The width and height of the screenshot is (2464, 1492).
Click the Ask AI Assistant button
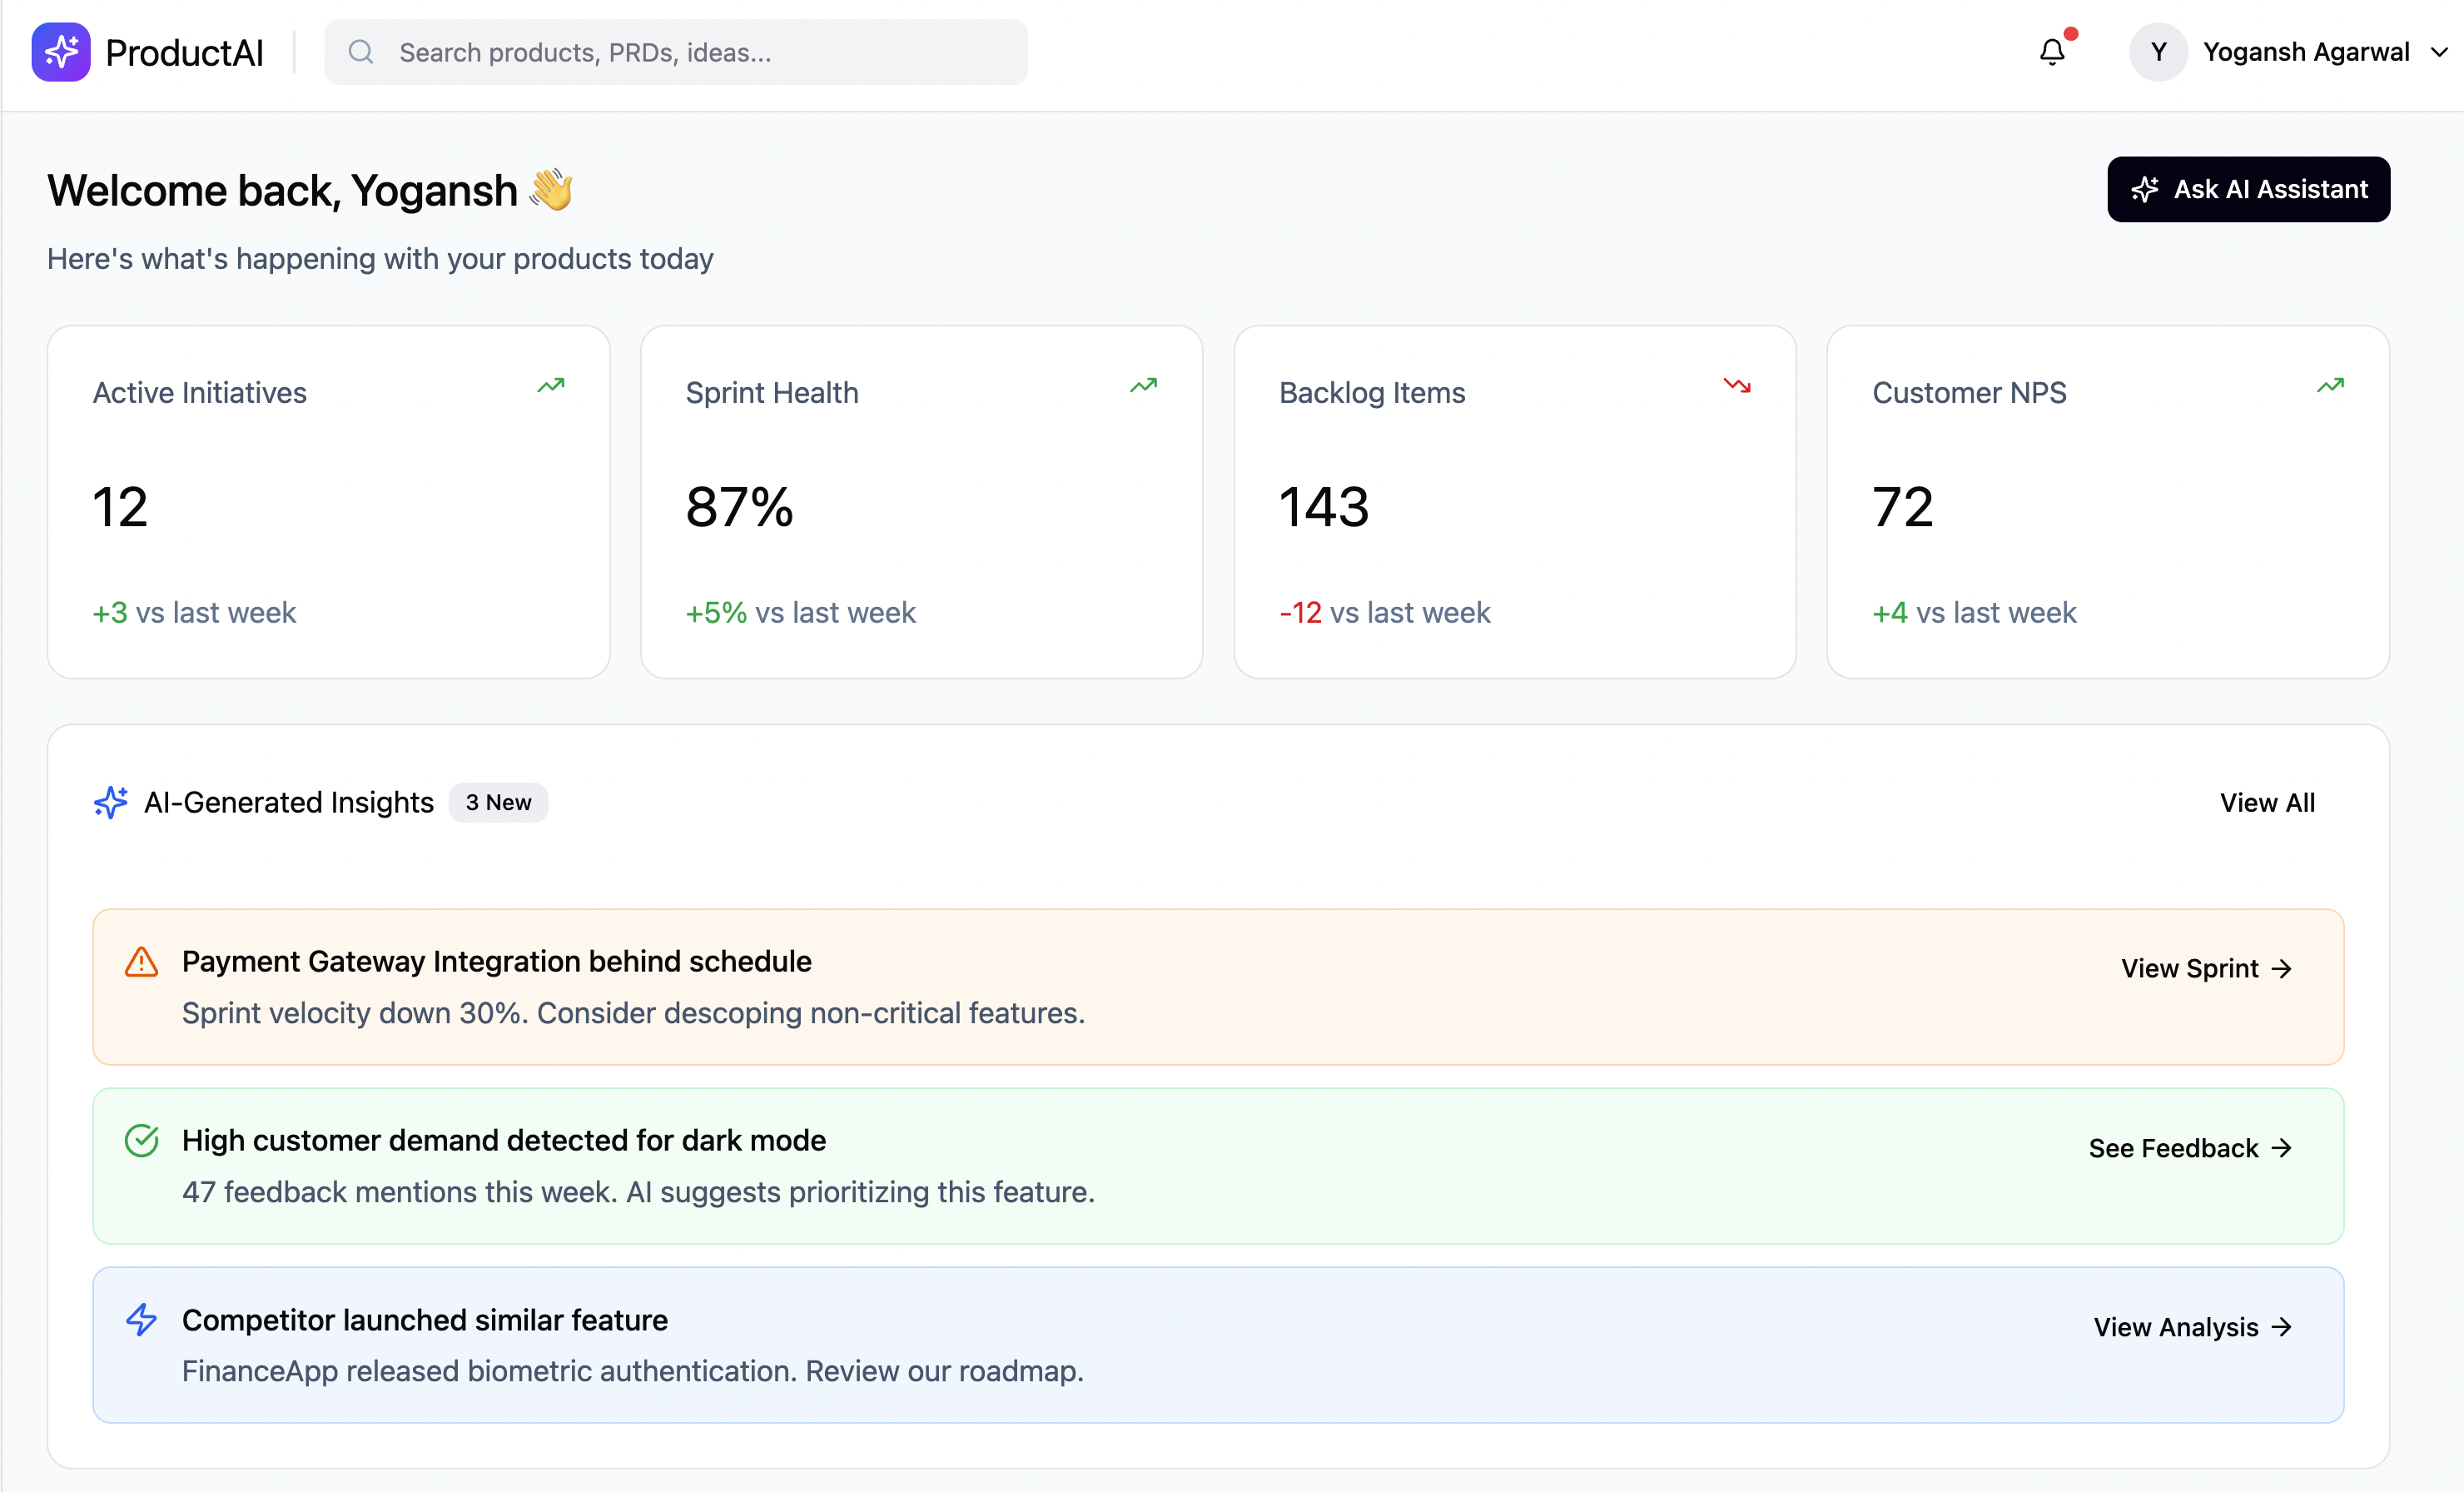click(x=2248, y=189)
